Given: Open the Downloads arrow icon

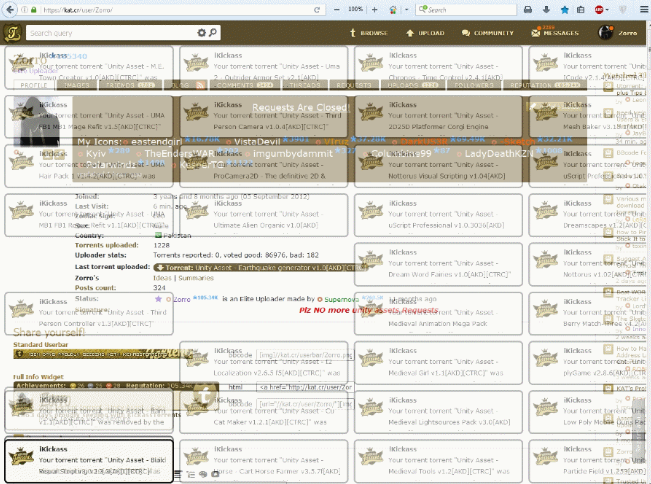Looking at the screenshot, I should pos(546,10).
